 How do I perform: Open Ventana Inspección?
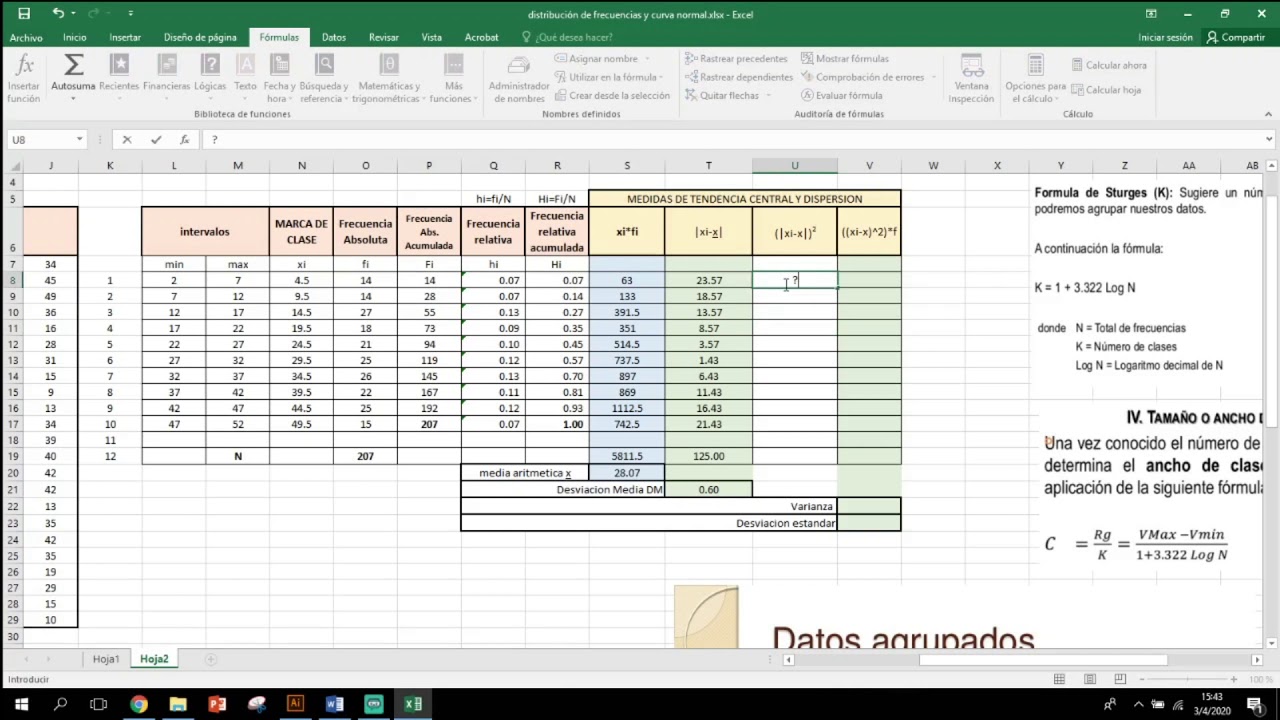pos(971,78)
